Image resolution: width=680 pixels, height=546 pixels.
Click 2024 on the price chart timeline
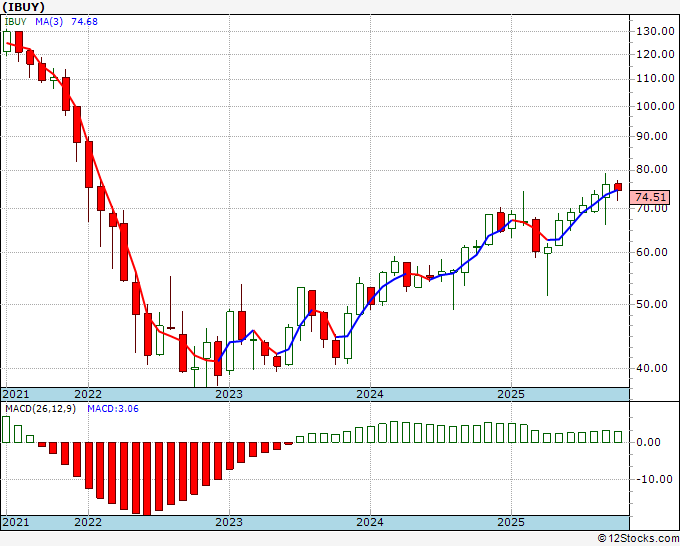pyautogui.click(x=370, y=394)
